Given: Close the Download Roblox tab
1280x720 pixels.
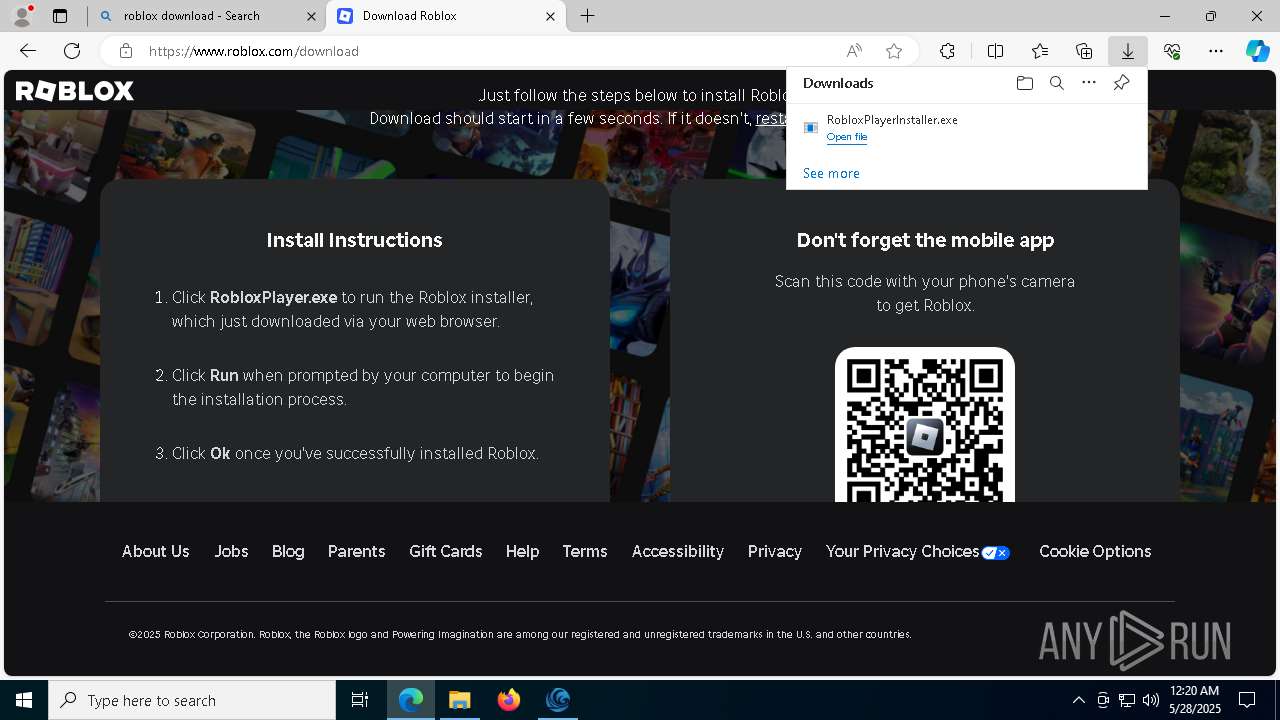Looking at the screenshot, I should (550, 16).
